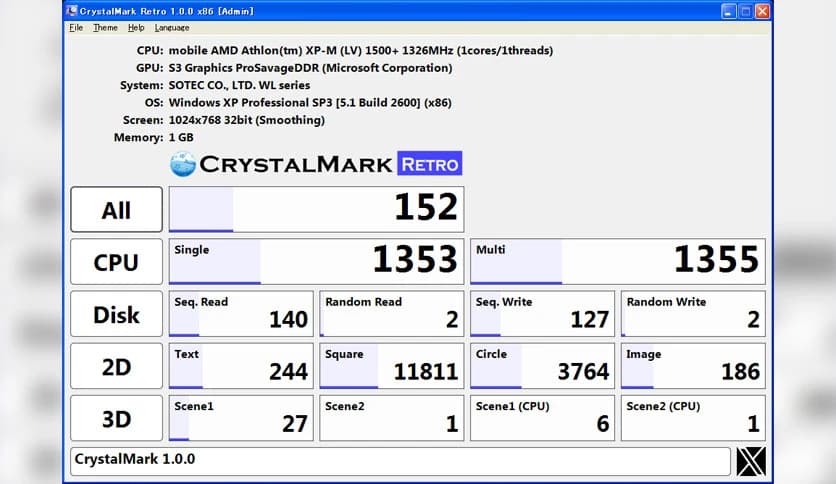The height and width of the screenshot is (484, 836).
Task: Open the Help menu
Action: 136,28
